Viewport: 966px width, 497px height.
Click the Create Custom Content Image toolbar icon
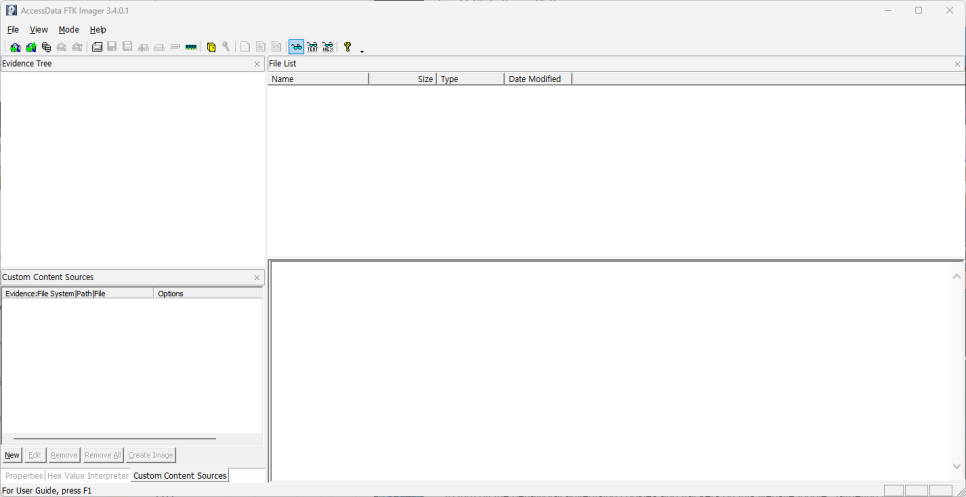(x=159, y=47)
